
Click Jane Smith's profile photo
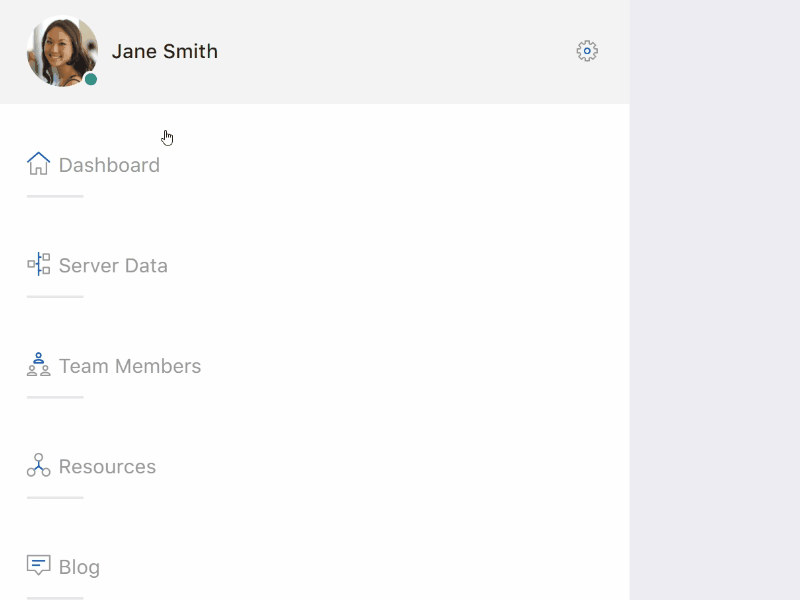pyautogui.click(x=60, y=50)
